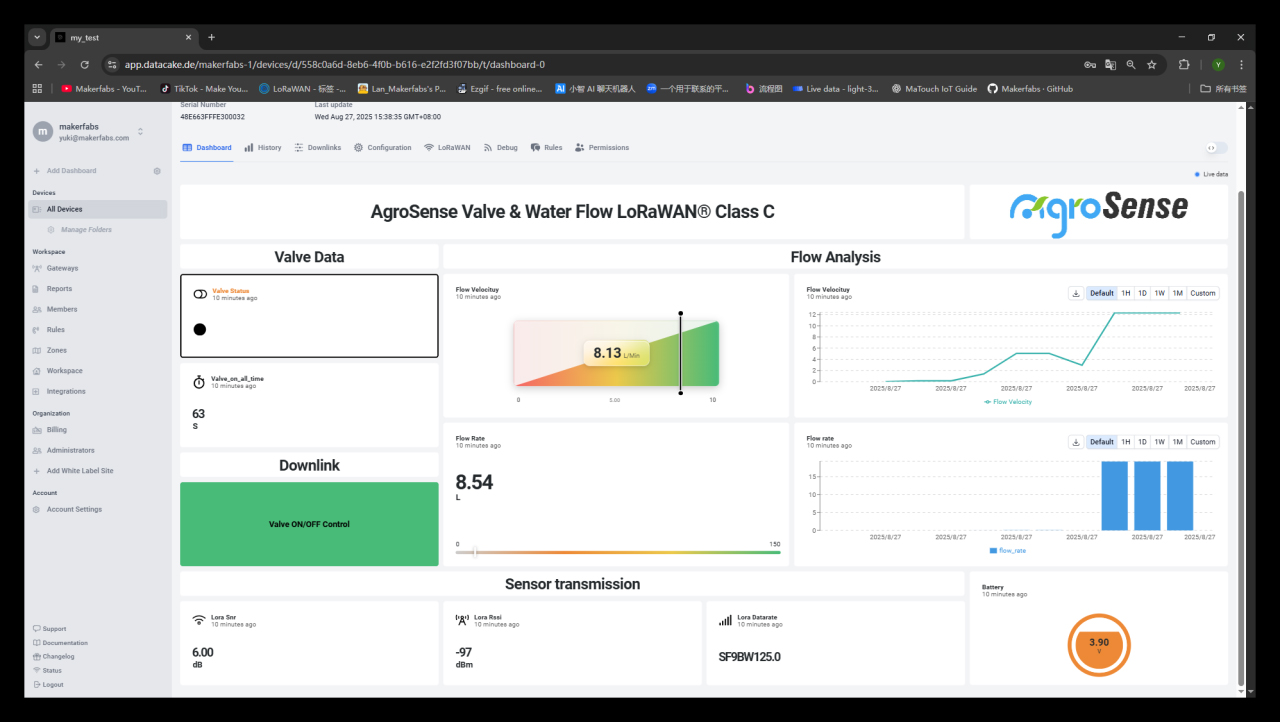The height and width of the screenshot is (722, 1280).
Task: Click Add Dashboard in the sidebar
Action: [x=71, y=171]
